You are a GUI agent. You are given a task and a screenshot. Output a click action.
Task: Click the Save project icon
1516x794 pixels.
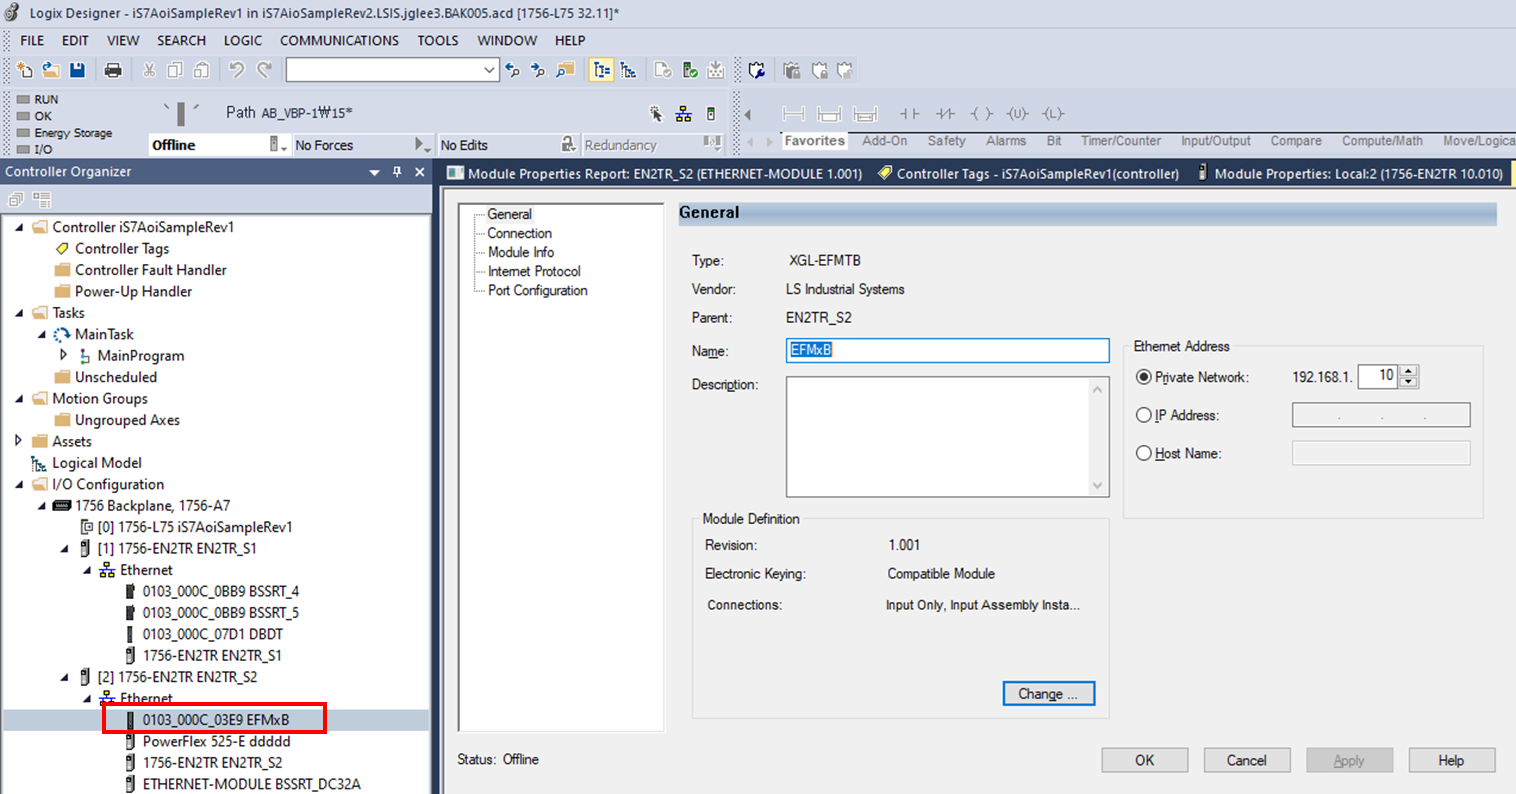click(77, 70)
